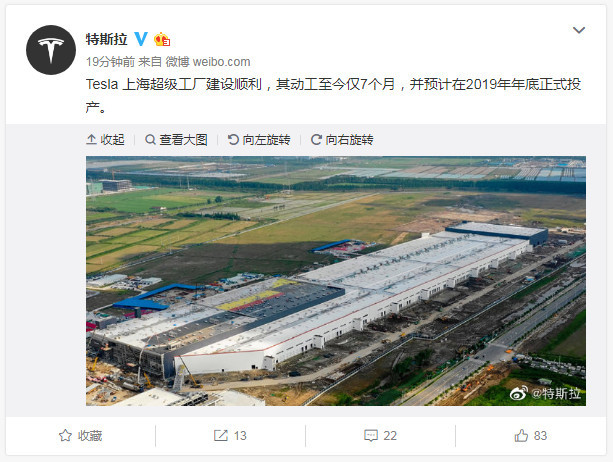Click the upward arrow collapse icon
Screen dimensions: 613x462
(91, 140)
